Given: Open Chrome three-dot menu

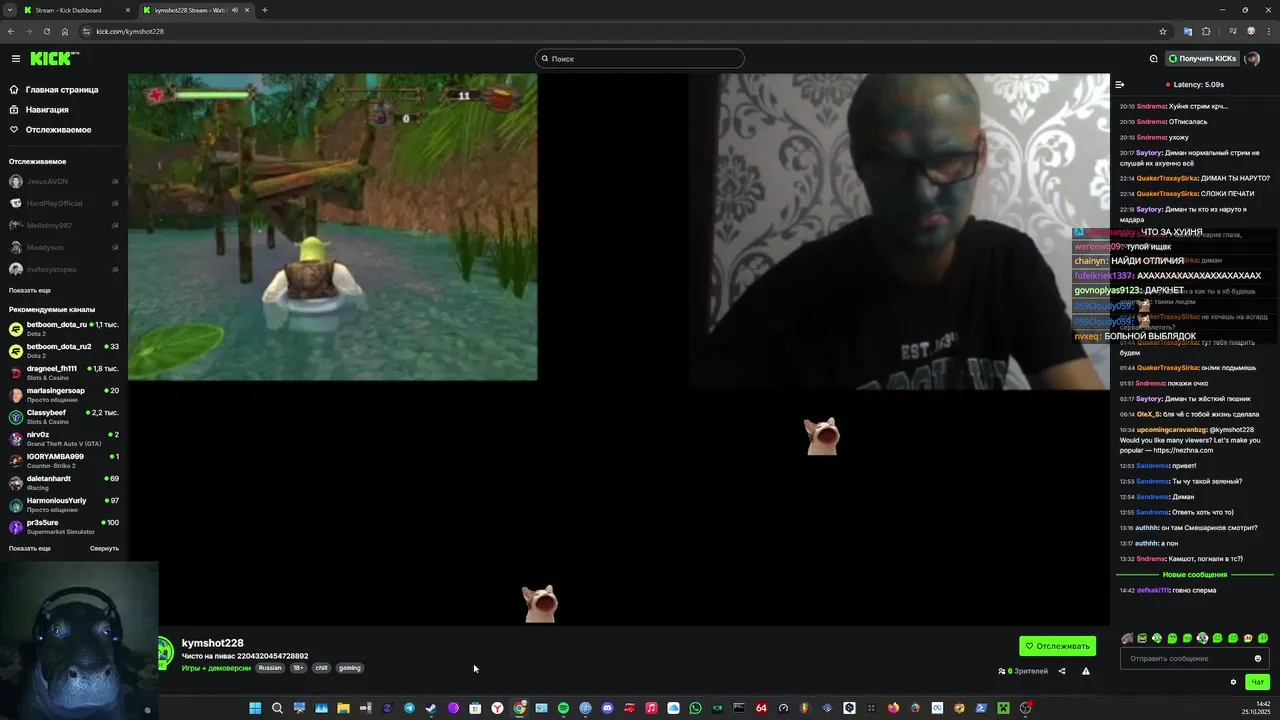Looking at the screenshot, I should tap(1267, 31).
